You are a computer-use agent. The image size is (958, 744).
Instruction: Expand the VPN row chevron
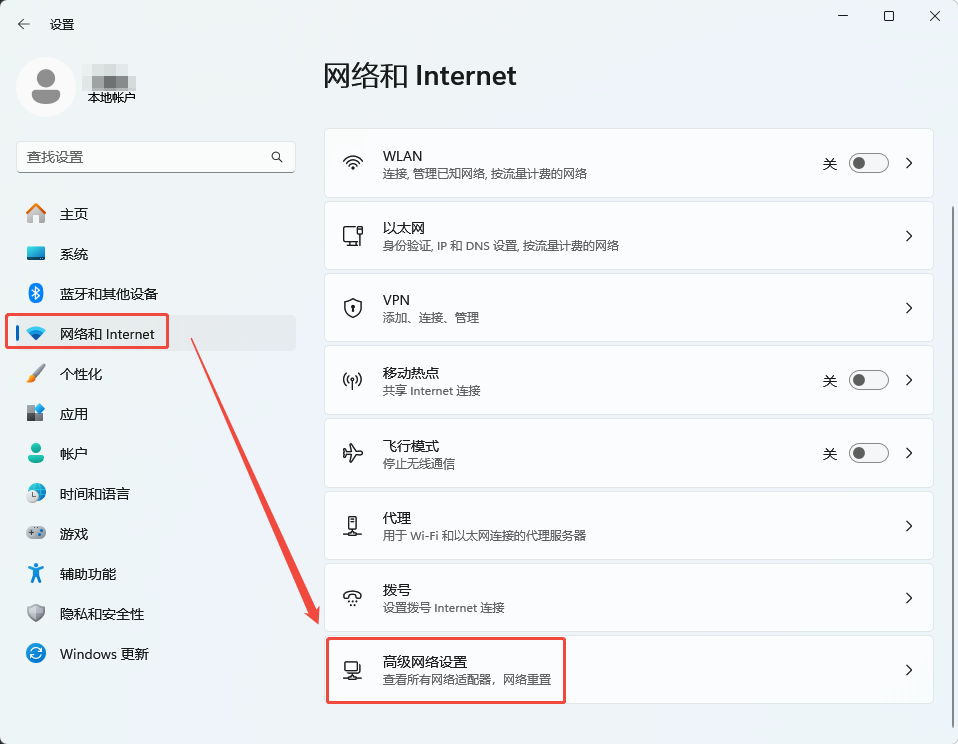[909, 308]
